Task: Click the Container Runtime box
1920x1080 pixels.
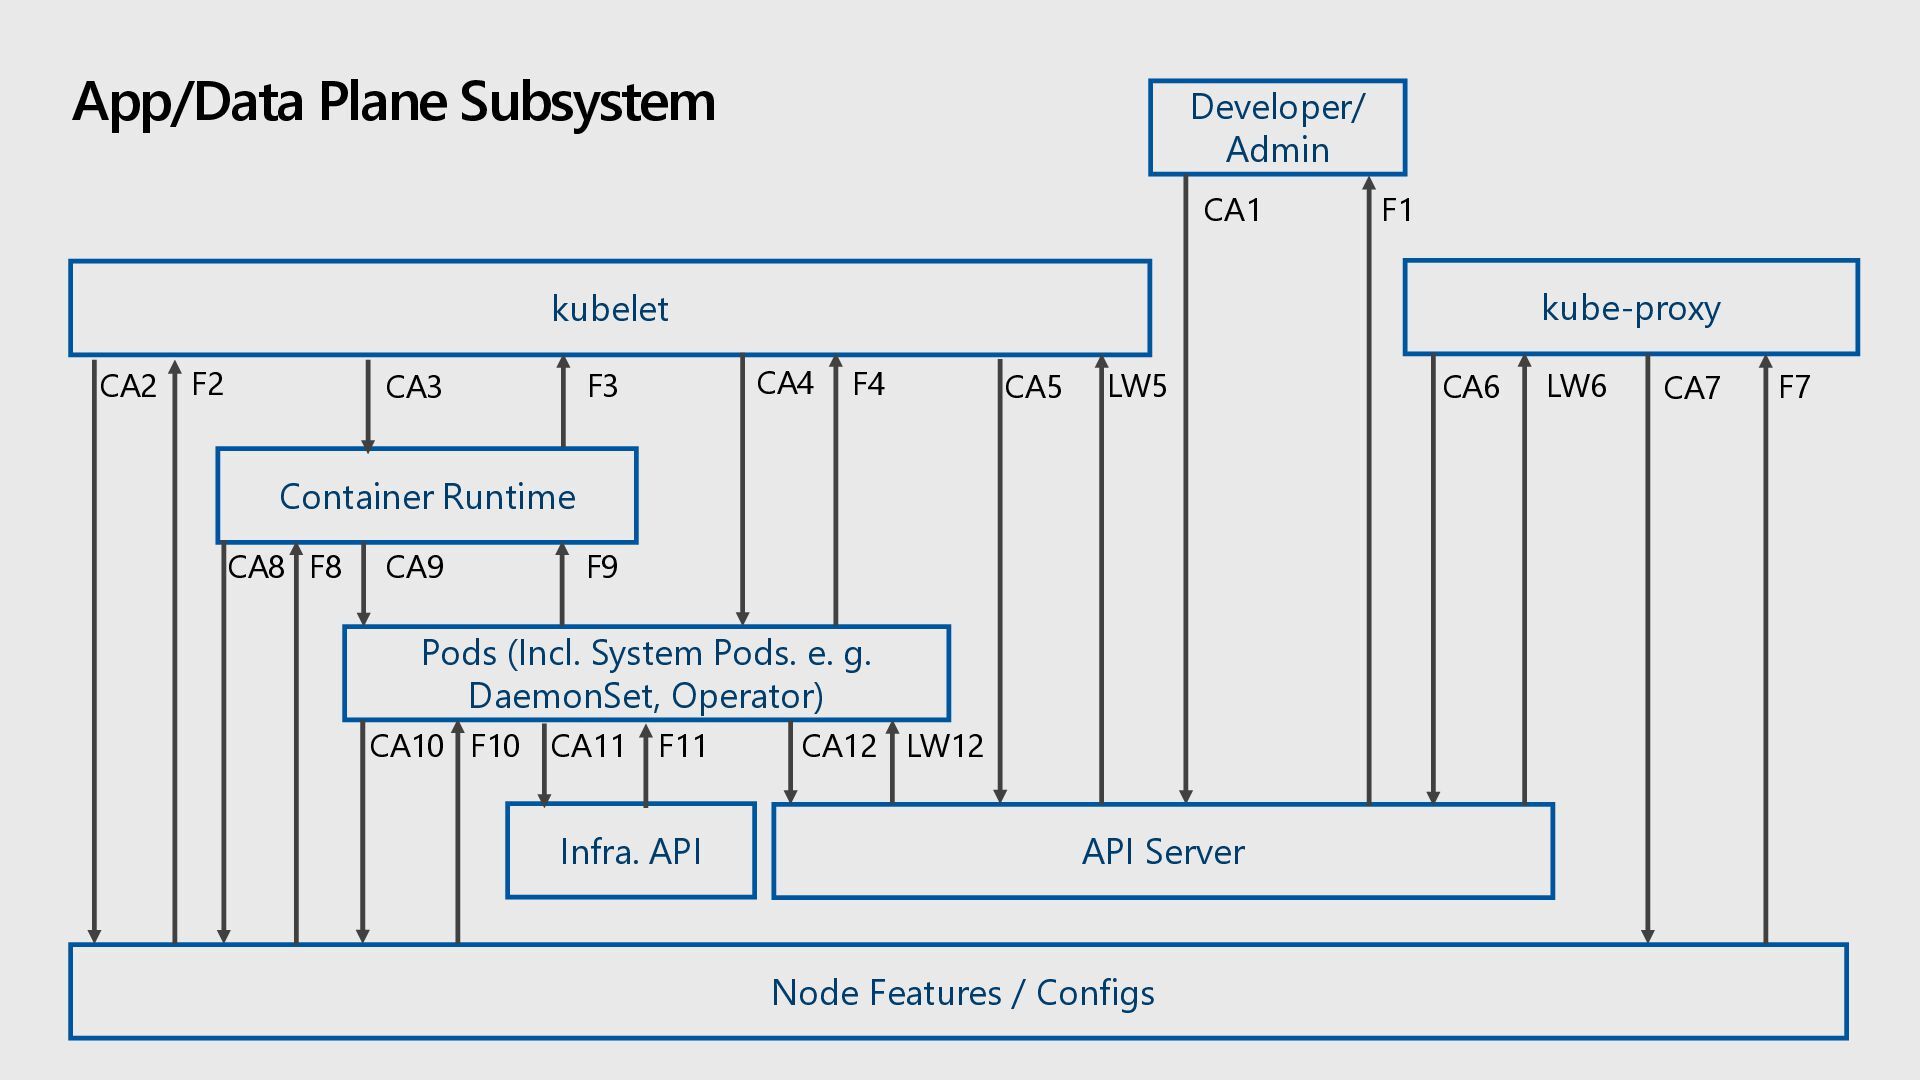Action: tap(427, 496)
